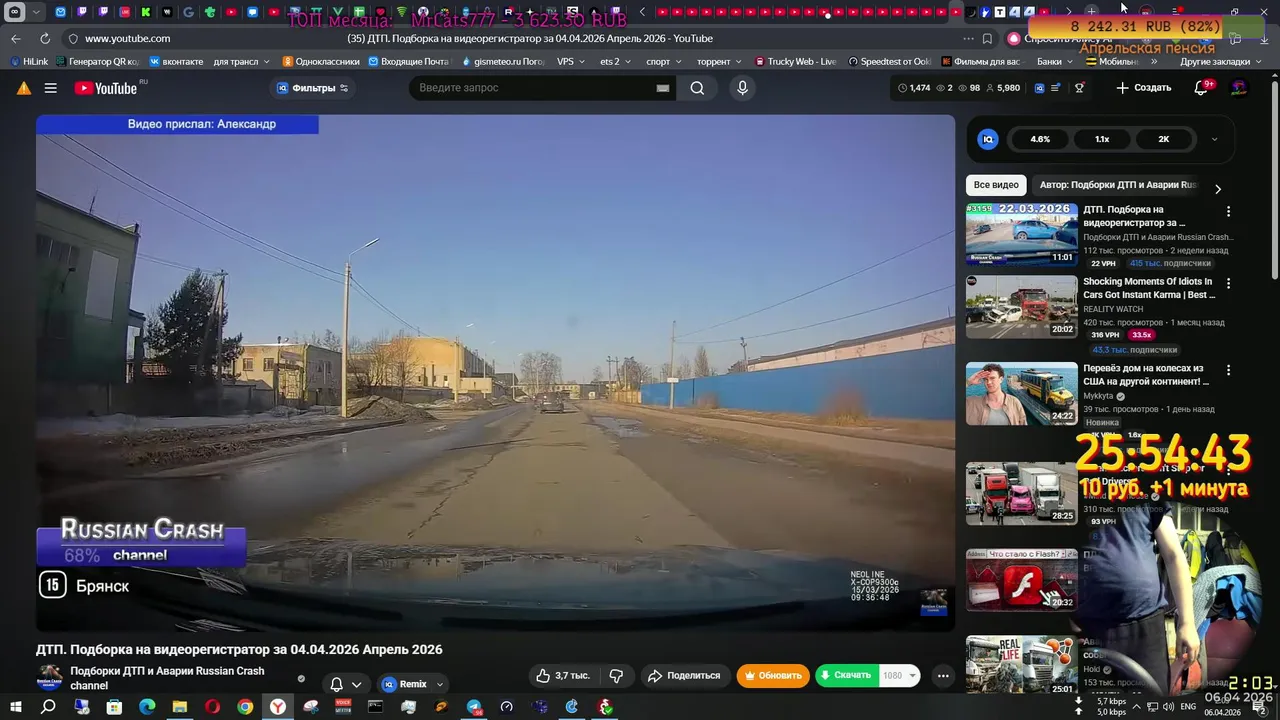Viewport: 1280px width, 720px height.
Task: Click address bar www.youtube.com
Action: click(127, 38)
